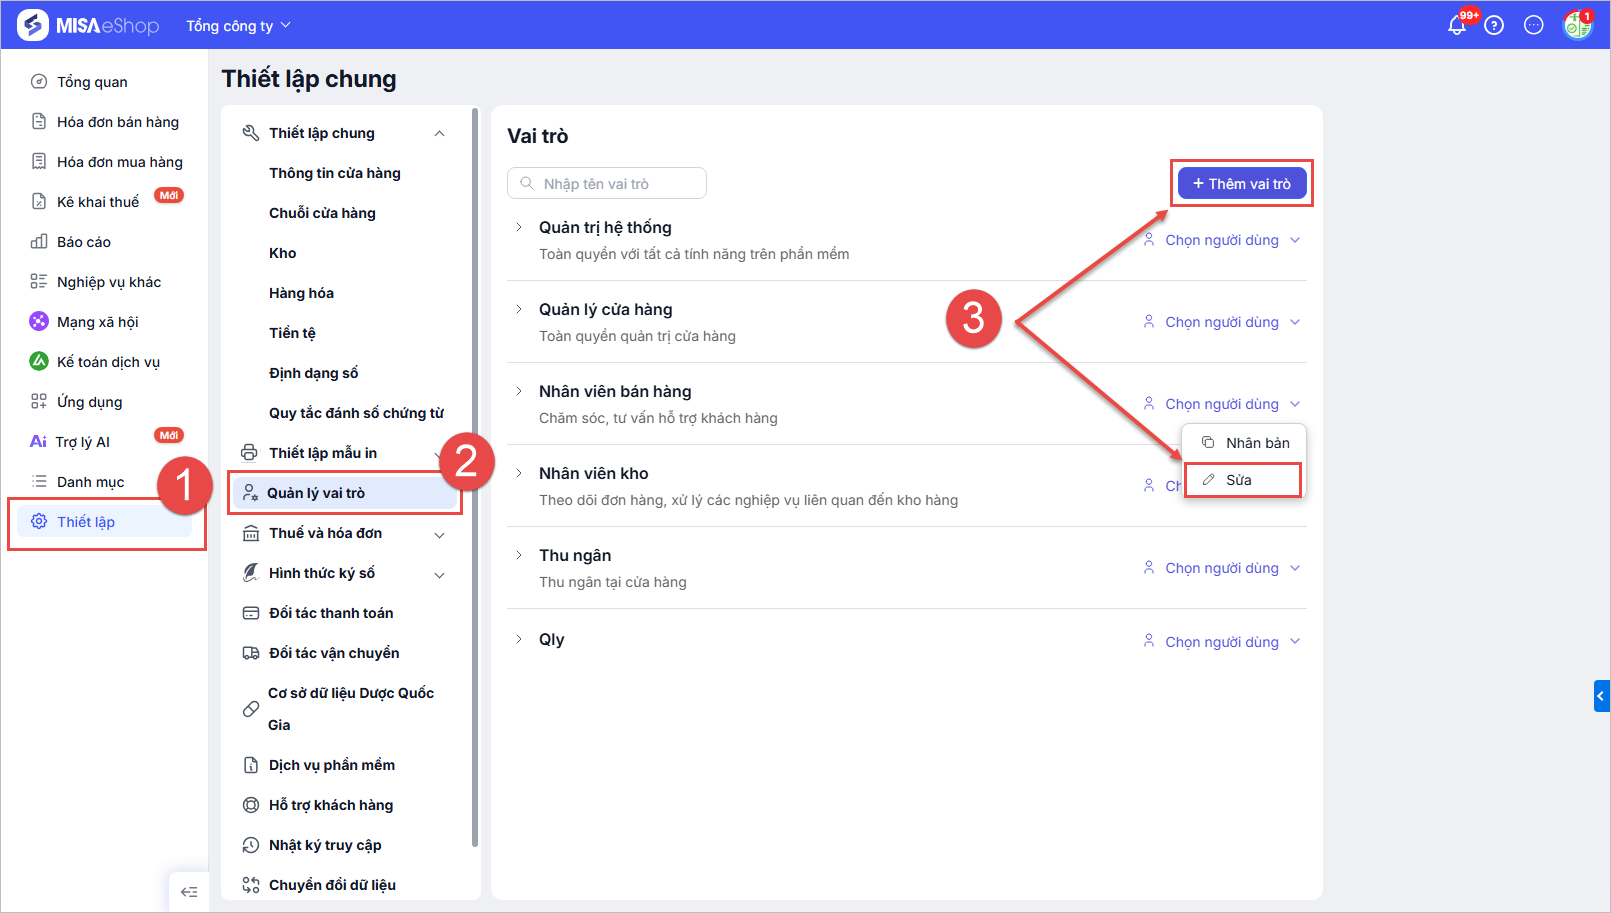Open the user profile avatar
The image size is (1611, 913).
click(x=1577, y=25)
